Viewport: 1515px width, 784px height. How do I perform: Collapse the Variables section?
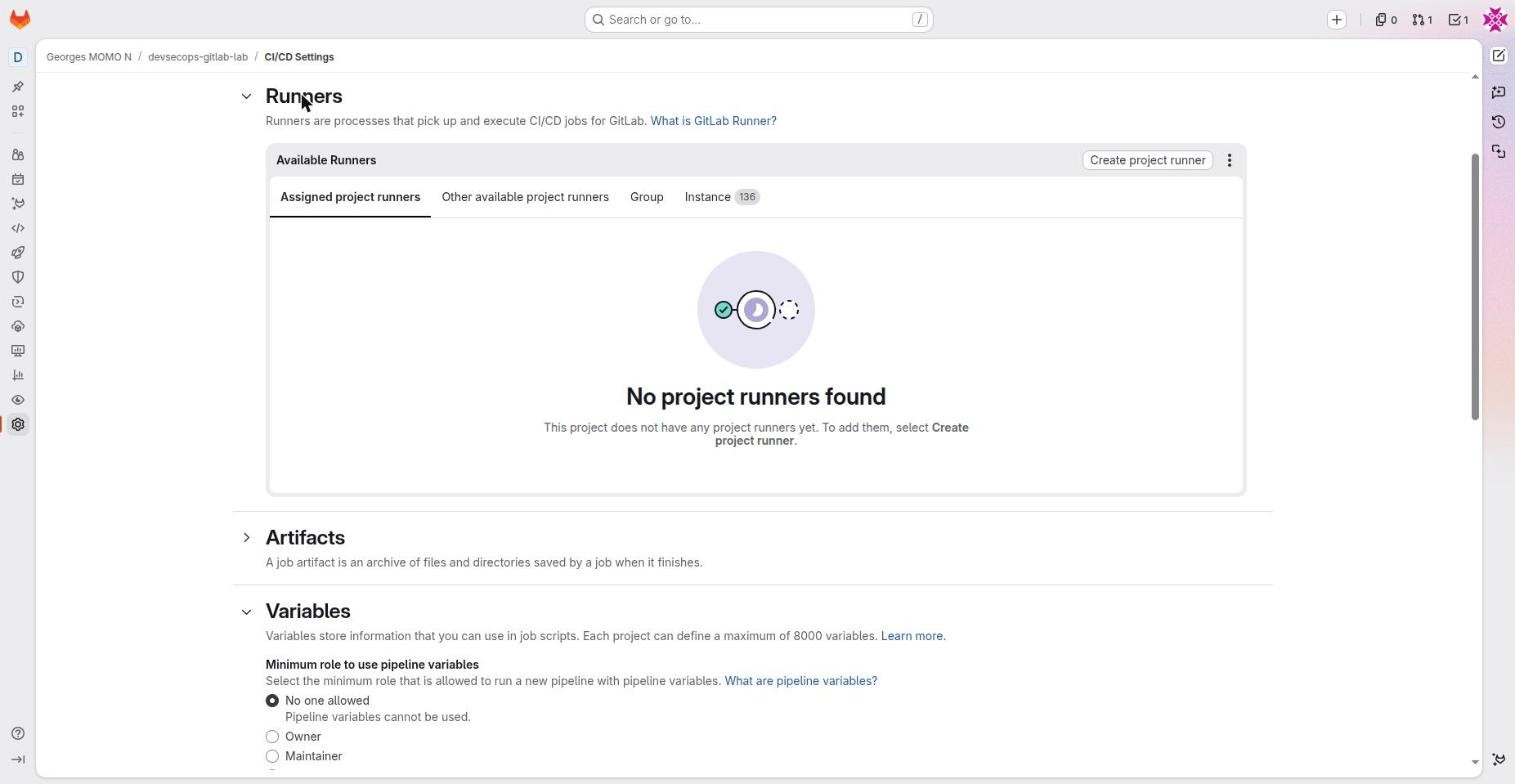point(246,612)
